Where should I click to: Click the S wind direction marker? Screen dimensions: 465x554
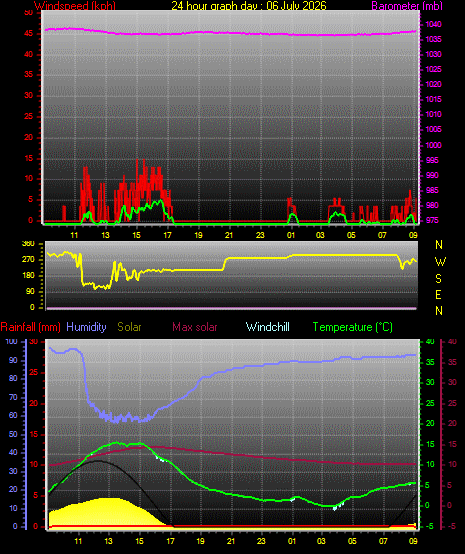438,279
